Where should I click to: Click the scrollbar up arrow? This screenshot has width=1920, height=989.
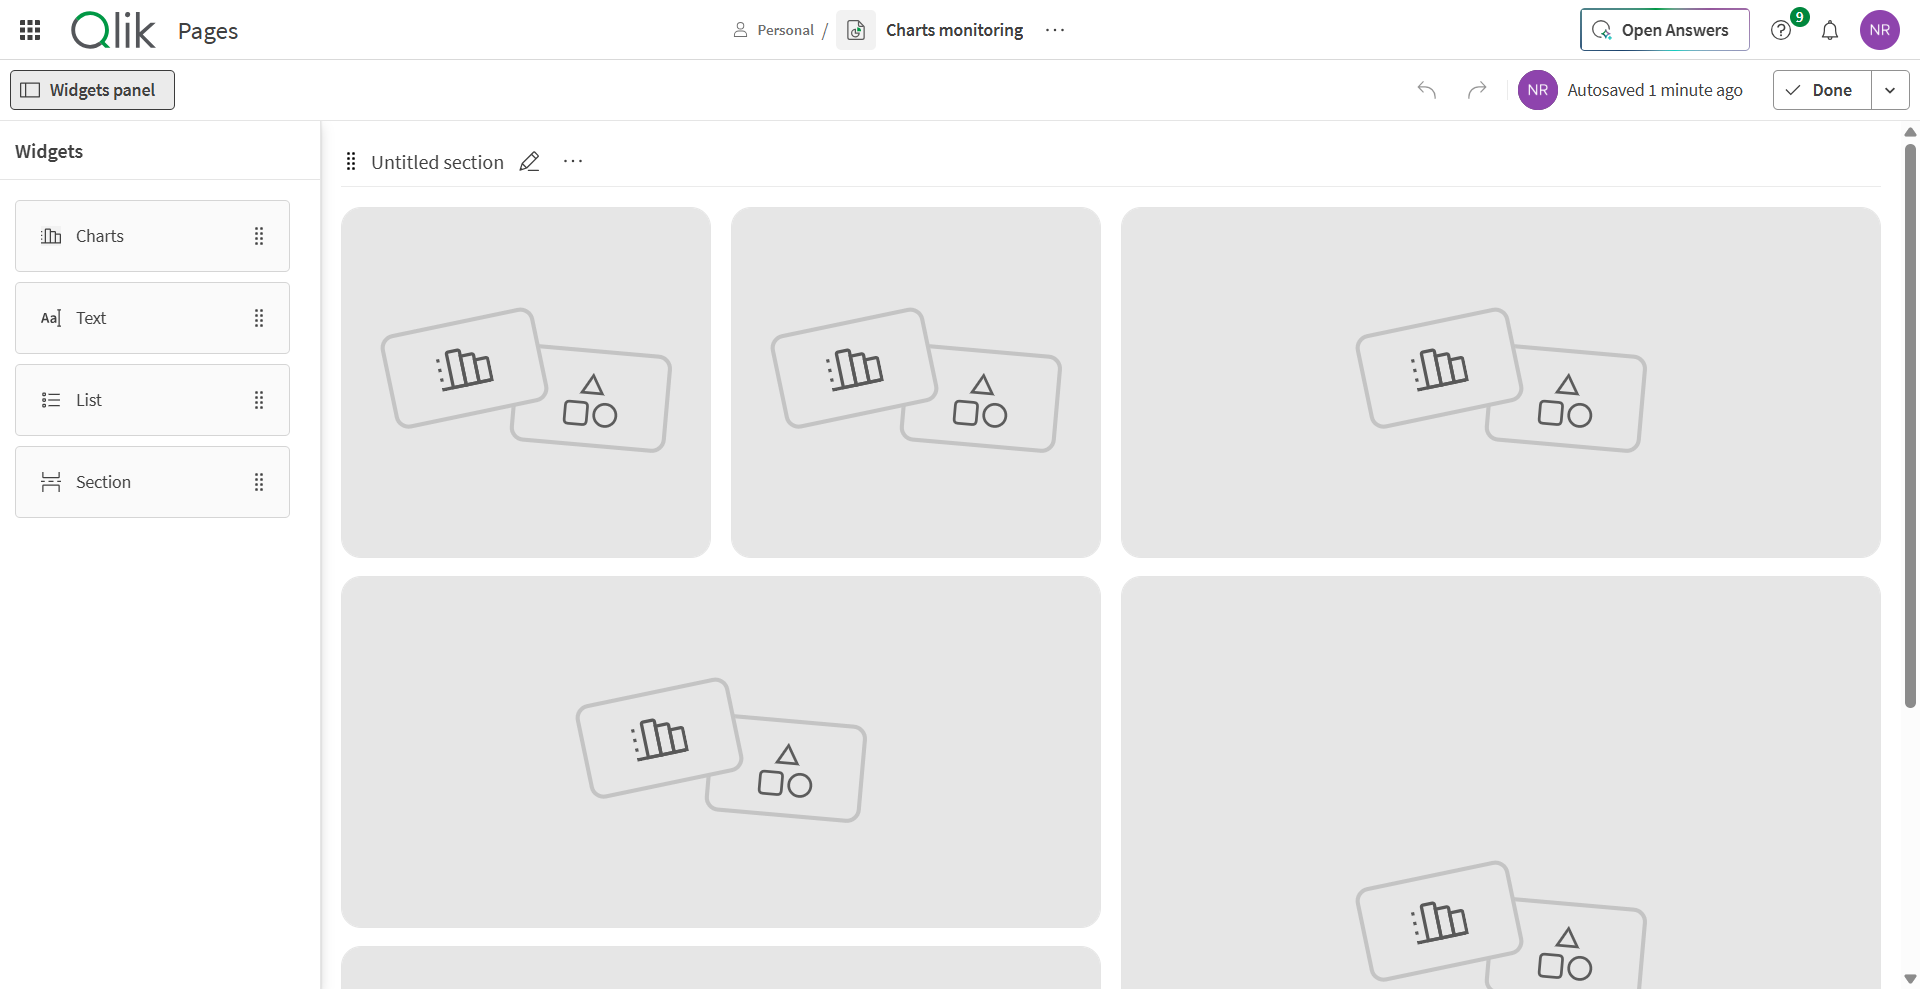tap(1910, 132)
